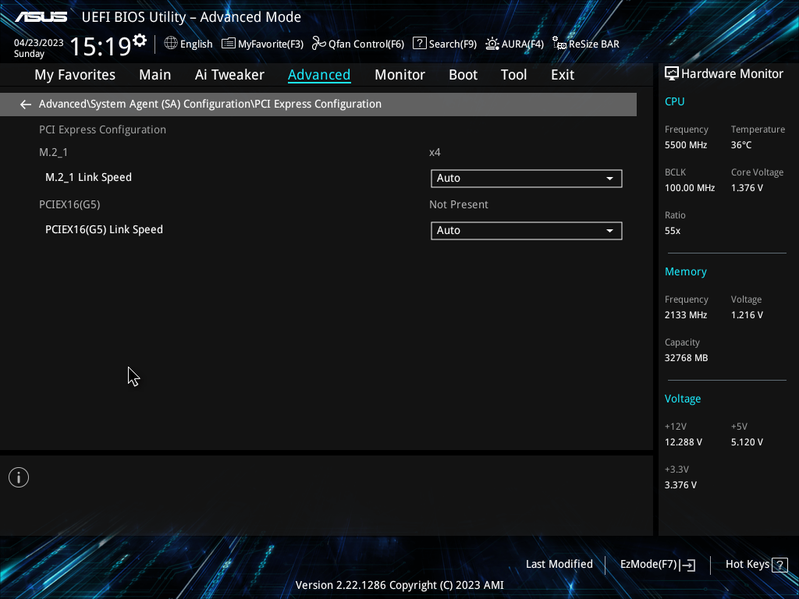Click the Hardware Monitor display icon
This screenshot has width=799, height=599.
672,74
